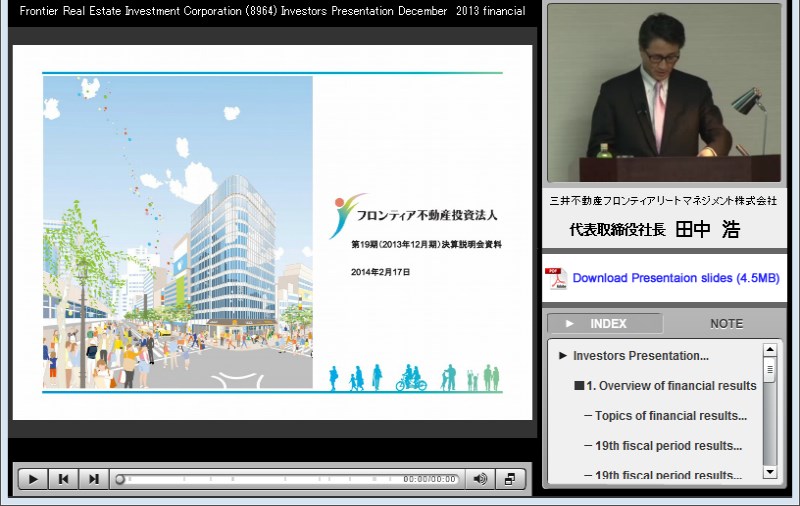Click the presentation slide image
Viewport: 800px width, 506px height.
coord(272,233)
